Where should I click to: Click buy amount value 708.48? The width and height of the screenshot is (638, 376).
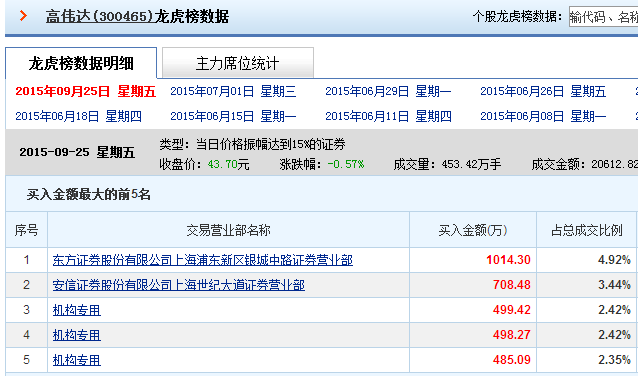(511, 284)
